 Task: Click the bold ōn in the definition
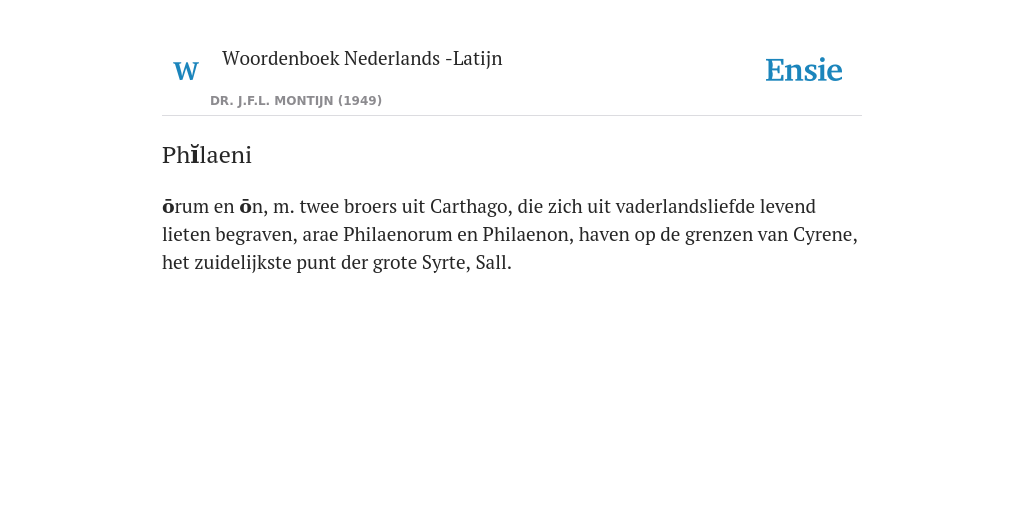click(253, 206)
